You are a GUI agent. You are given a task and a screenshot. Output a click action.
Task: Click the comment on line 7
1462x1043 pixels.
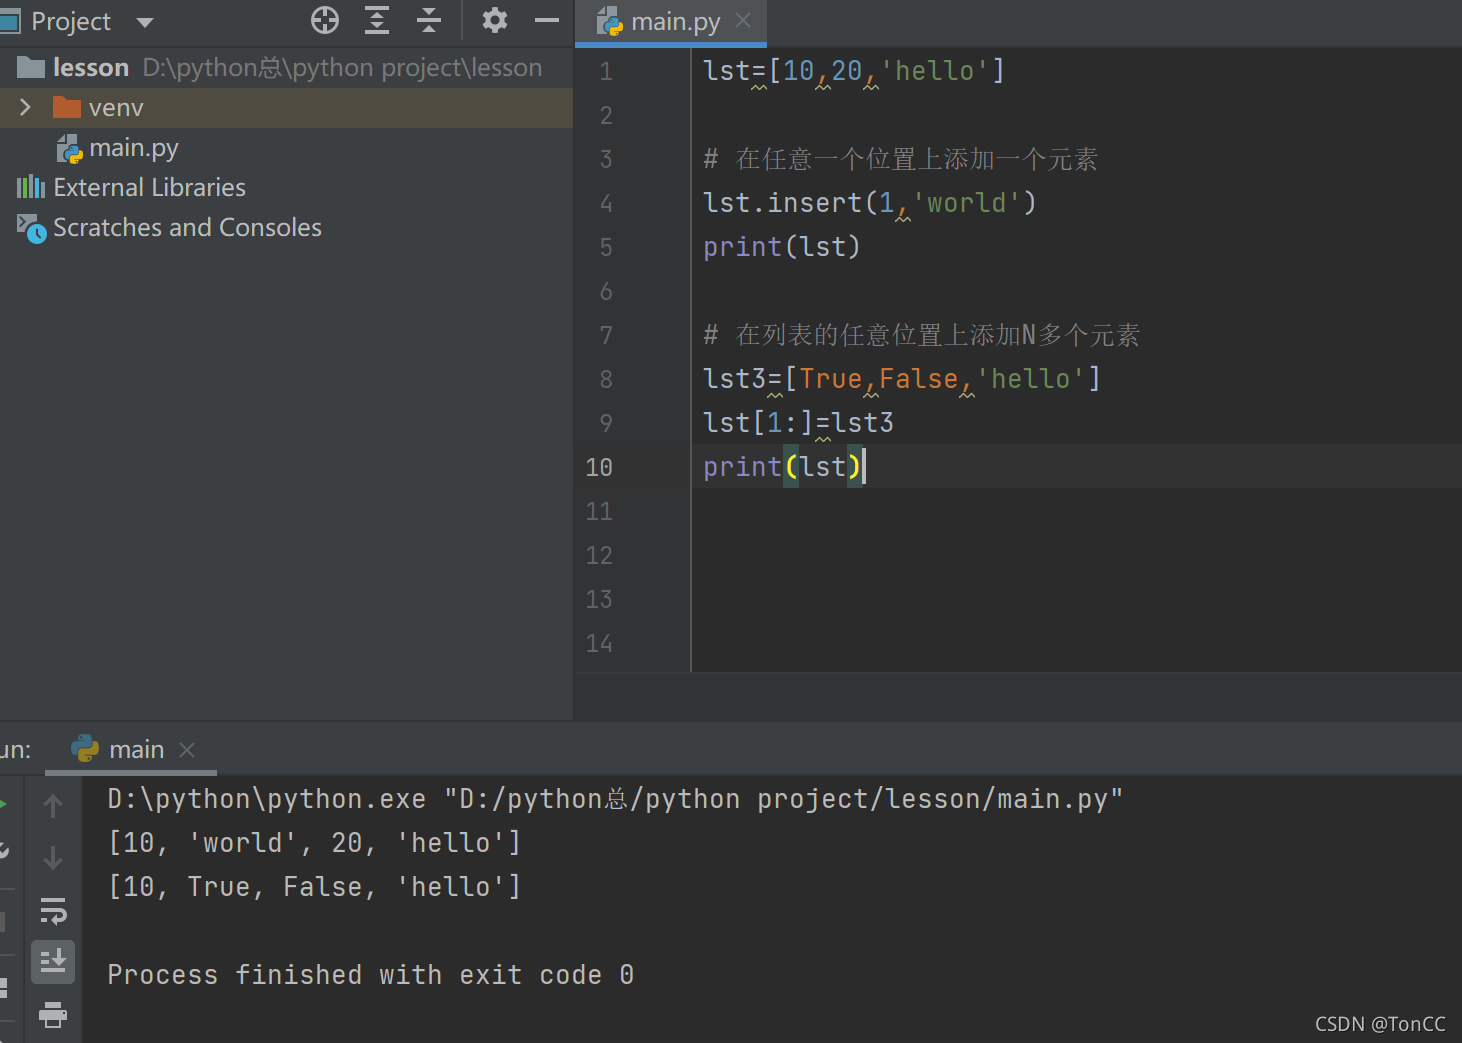pos(921,335)
